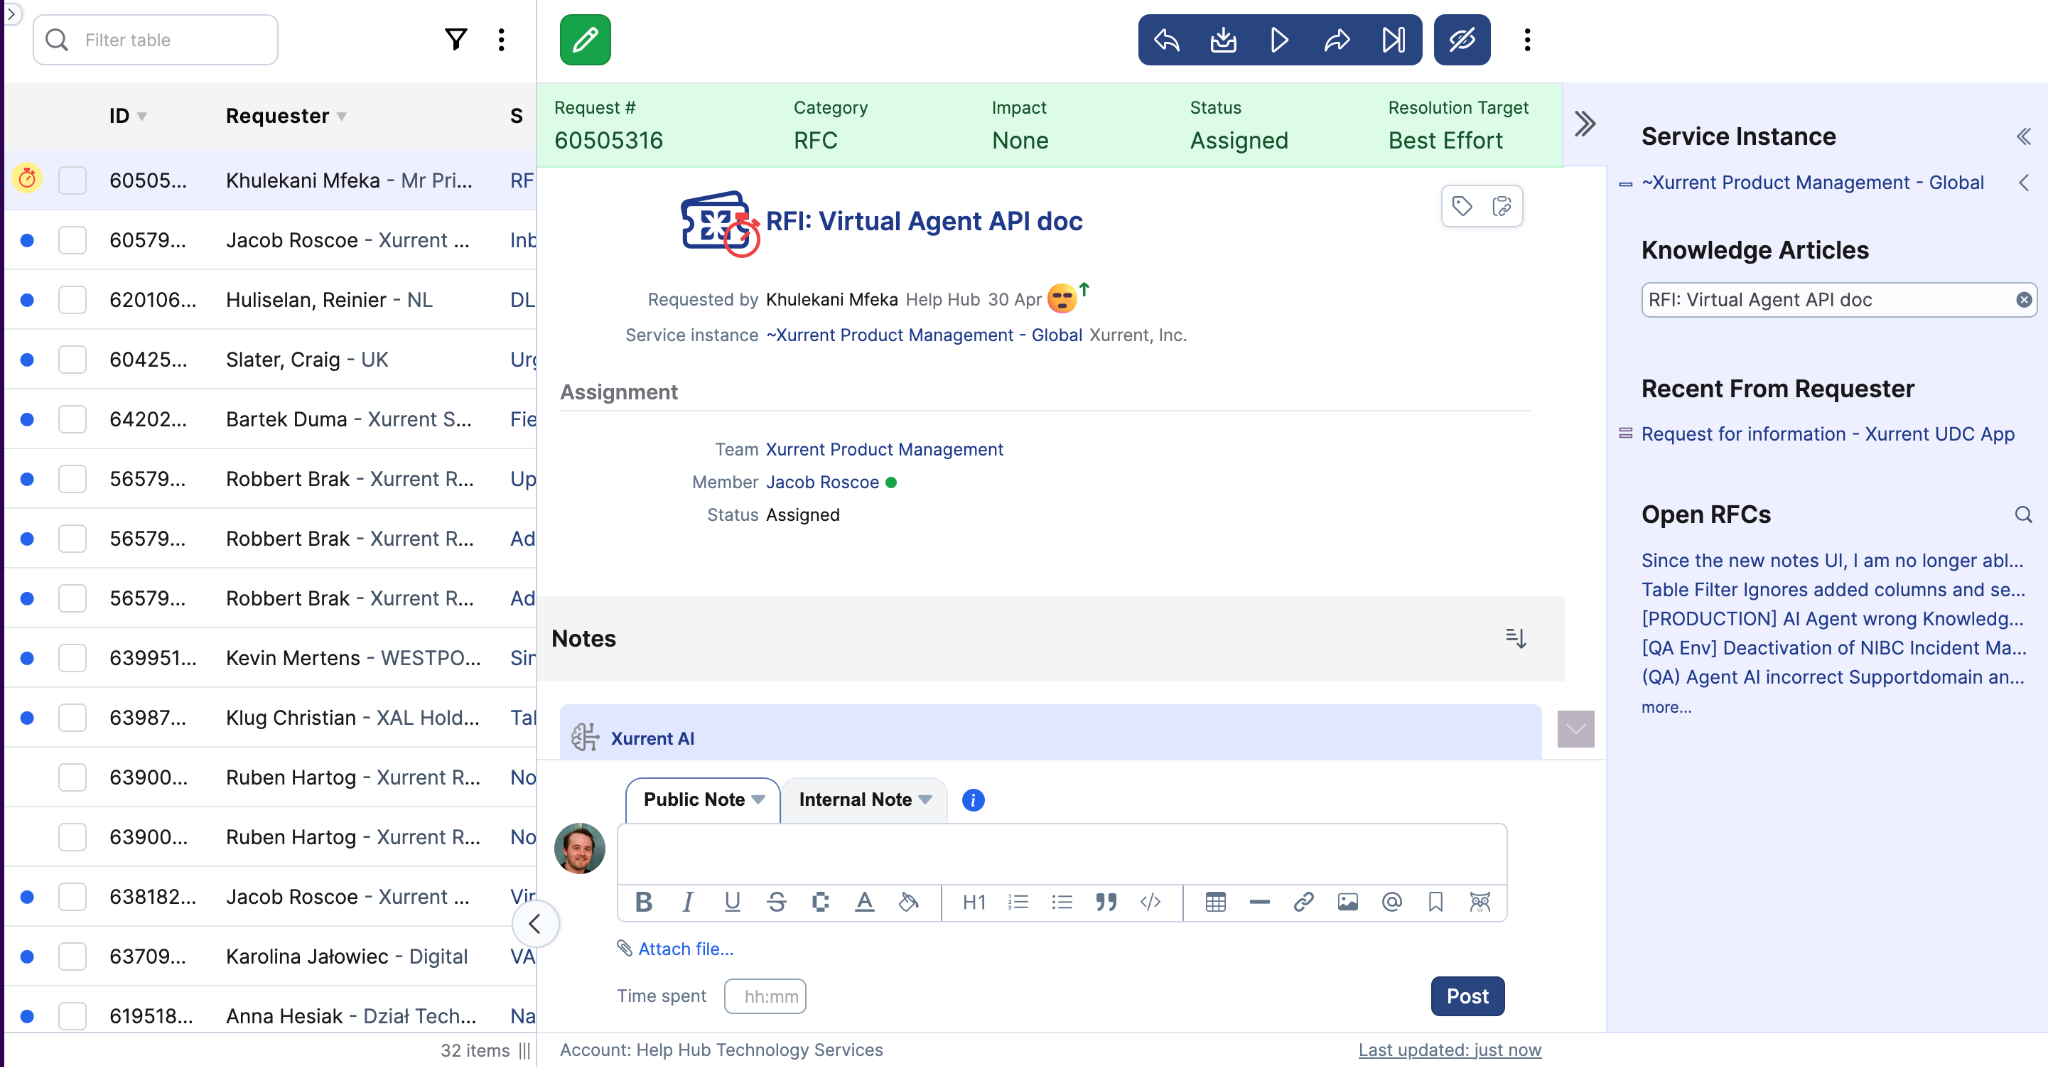
Task: Insert @ mention in note editor
Action: [1392, 902]
